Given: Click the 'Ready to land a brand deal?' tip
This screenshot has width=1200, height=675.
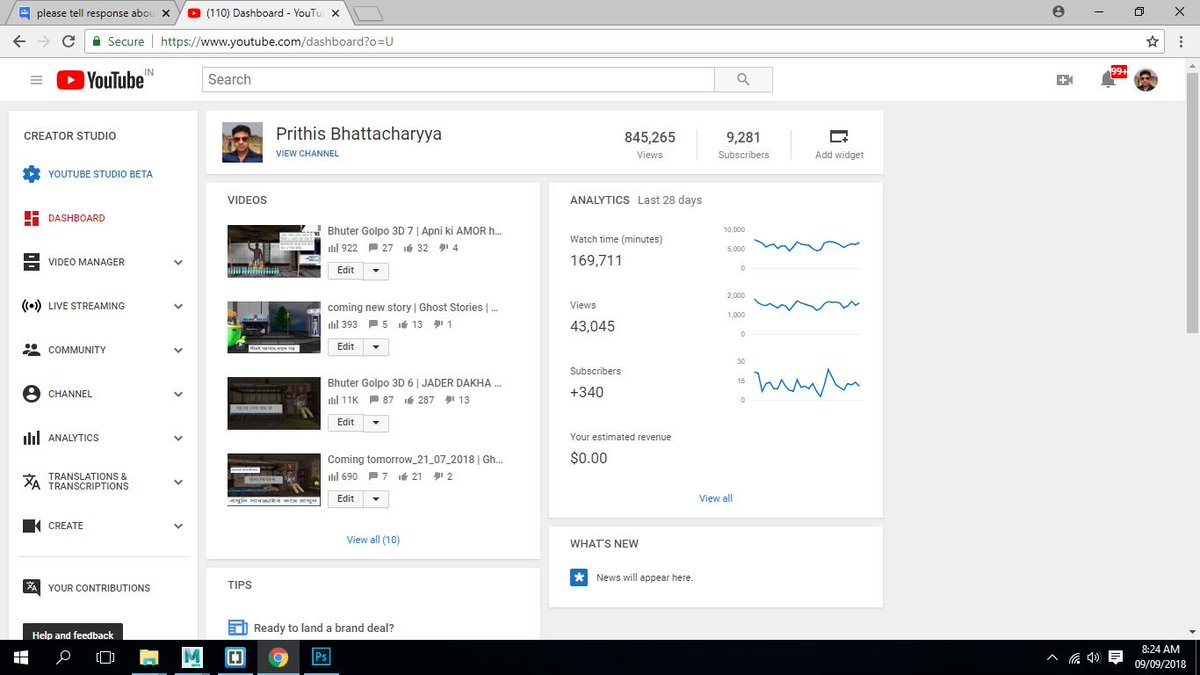Looking at the screenshot, I should point(324,628).
